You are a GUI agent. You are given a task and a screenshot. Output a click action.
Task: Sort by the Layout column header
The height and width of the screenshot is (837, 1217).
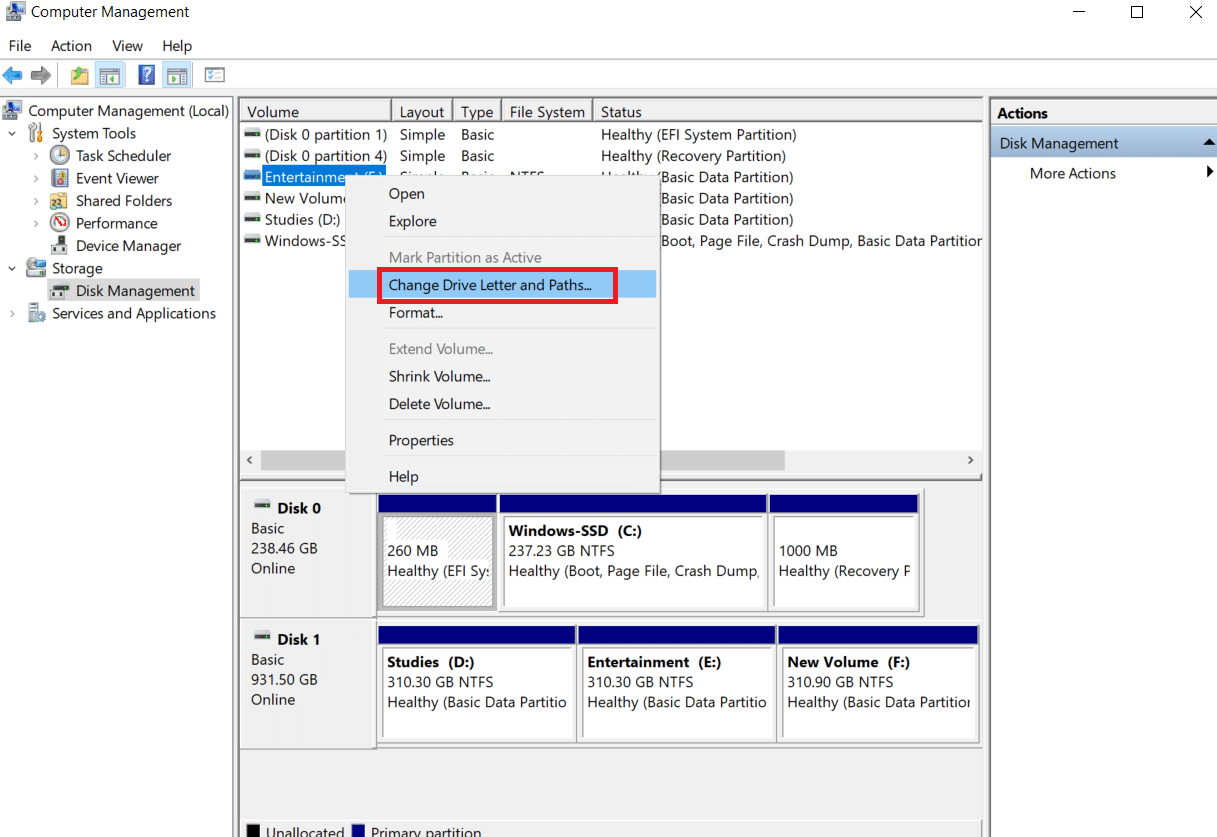(x=422, y=112)
